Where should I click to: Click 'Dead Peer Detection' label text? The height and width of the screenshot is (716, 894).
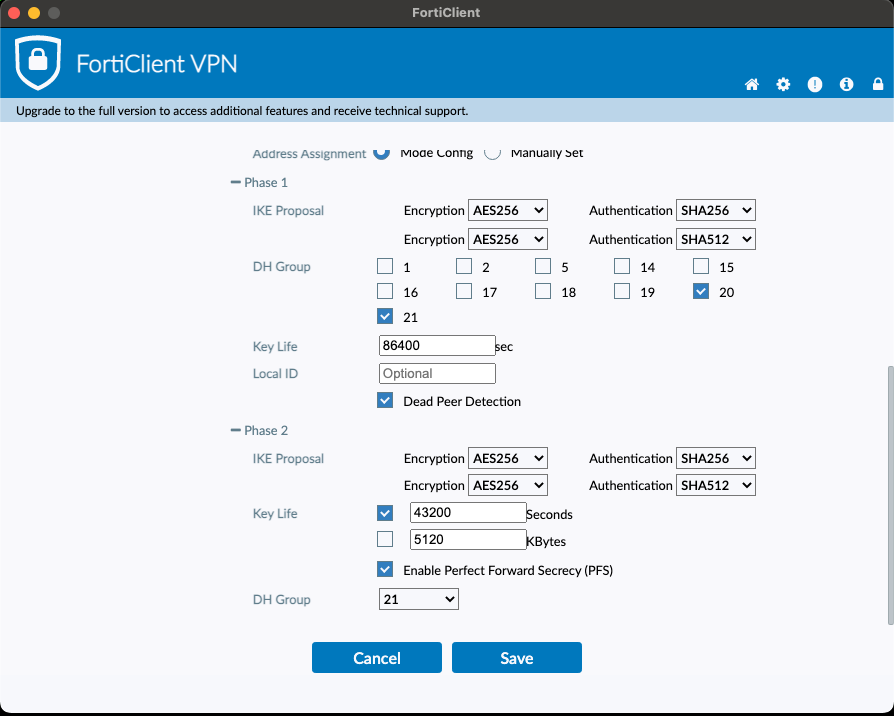click(462, 401)
